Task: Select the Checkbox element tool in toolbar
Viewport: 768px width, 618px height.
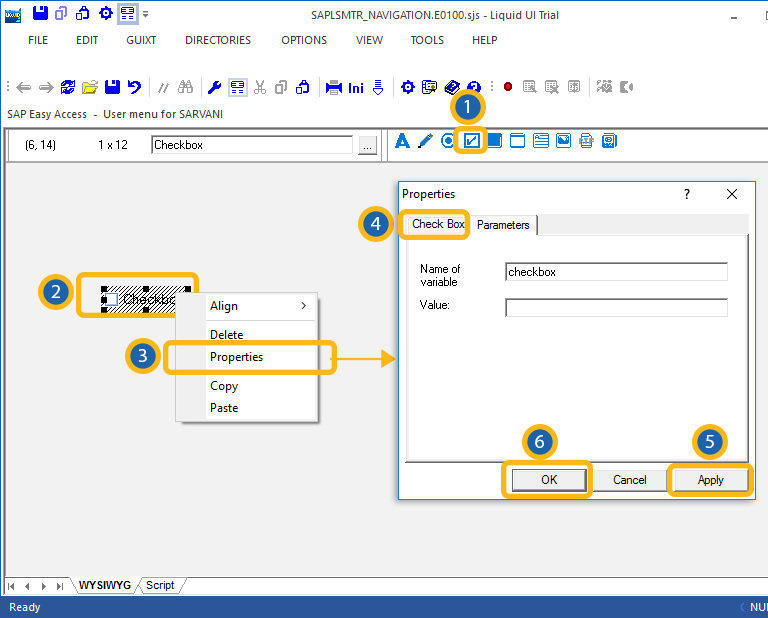Action: [x=470, y=141]
